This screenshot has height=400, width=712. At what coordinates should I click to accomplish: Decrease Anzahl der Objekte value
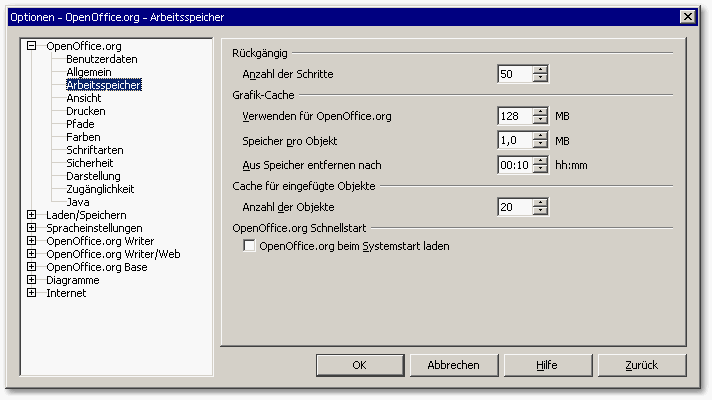tap(541, 211)
